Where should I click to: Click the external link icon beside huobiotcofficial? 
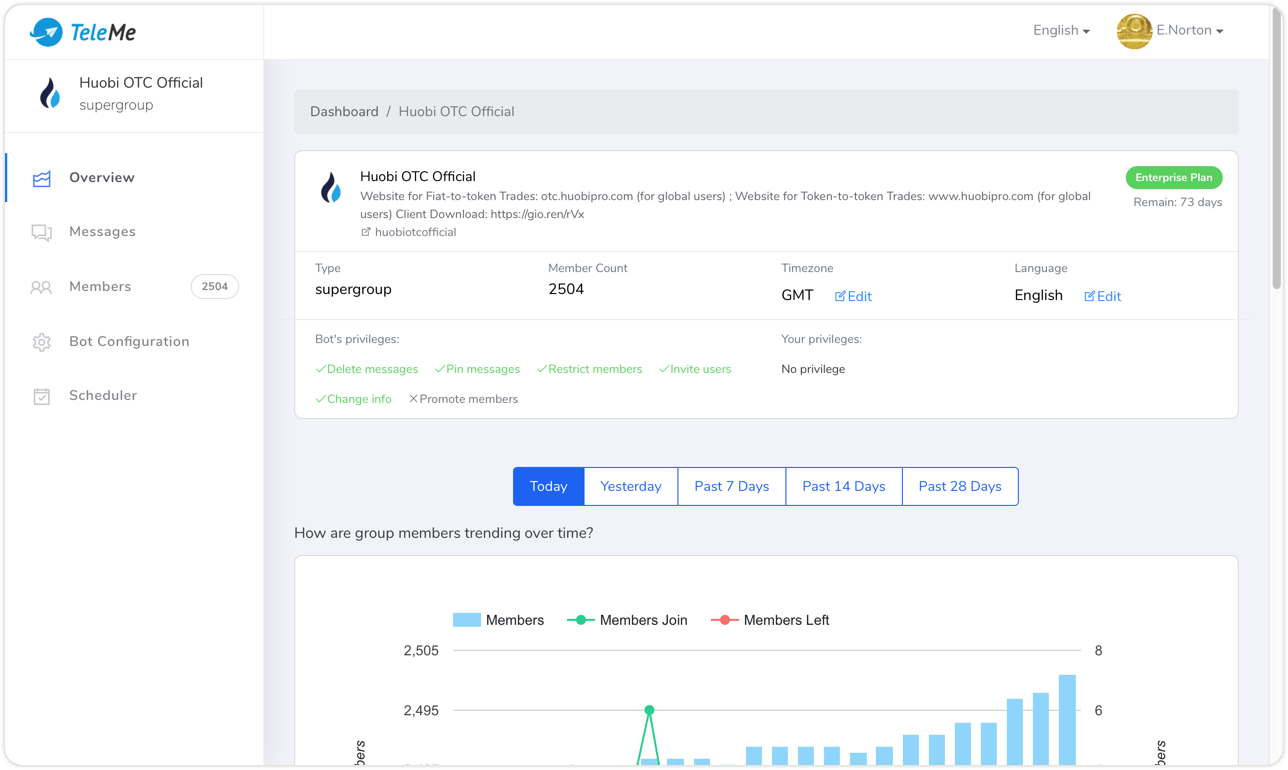pyautogui.click(x=366, y=232)
